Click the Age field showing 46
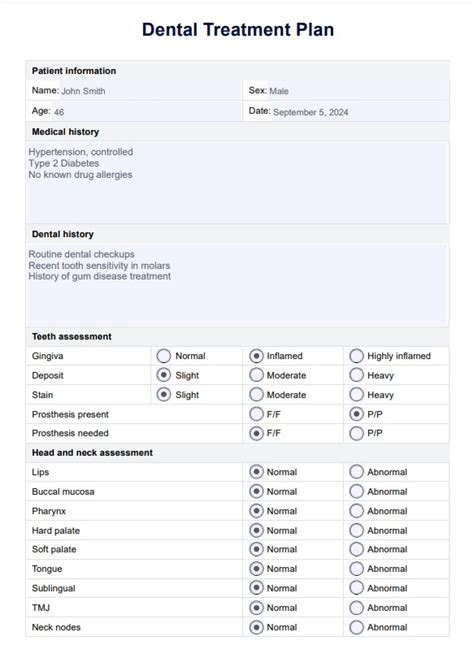Screen dimensions: 474x671 click(146, 112)
